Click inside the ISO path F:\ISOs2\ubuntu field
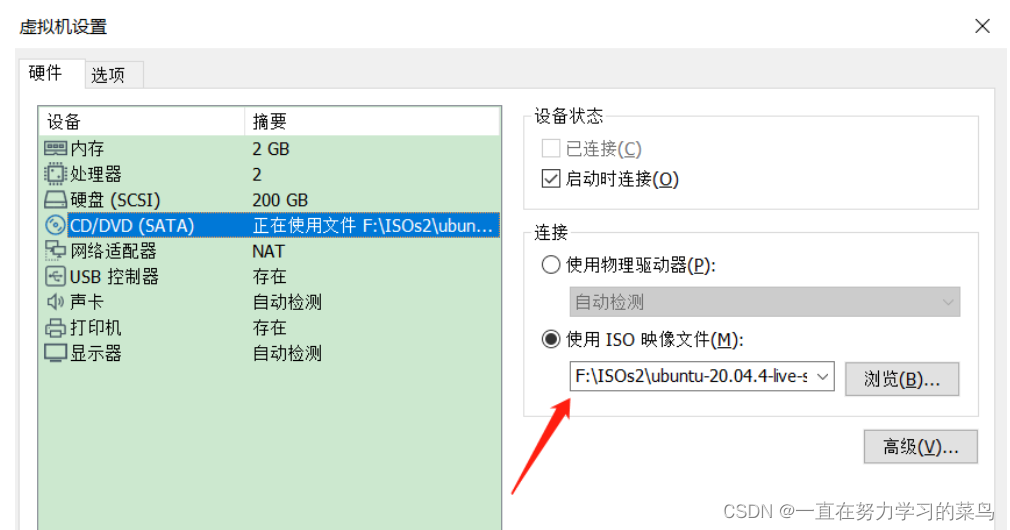Screen dimensions: 1010x530 (691, 377)
